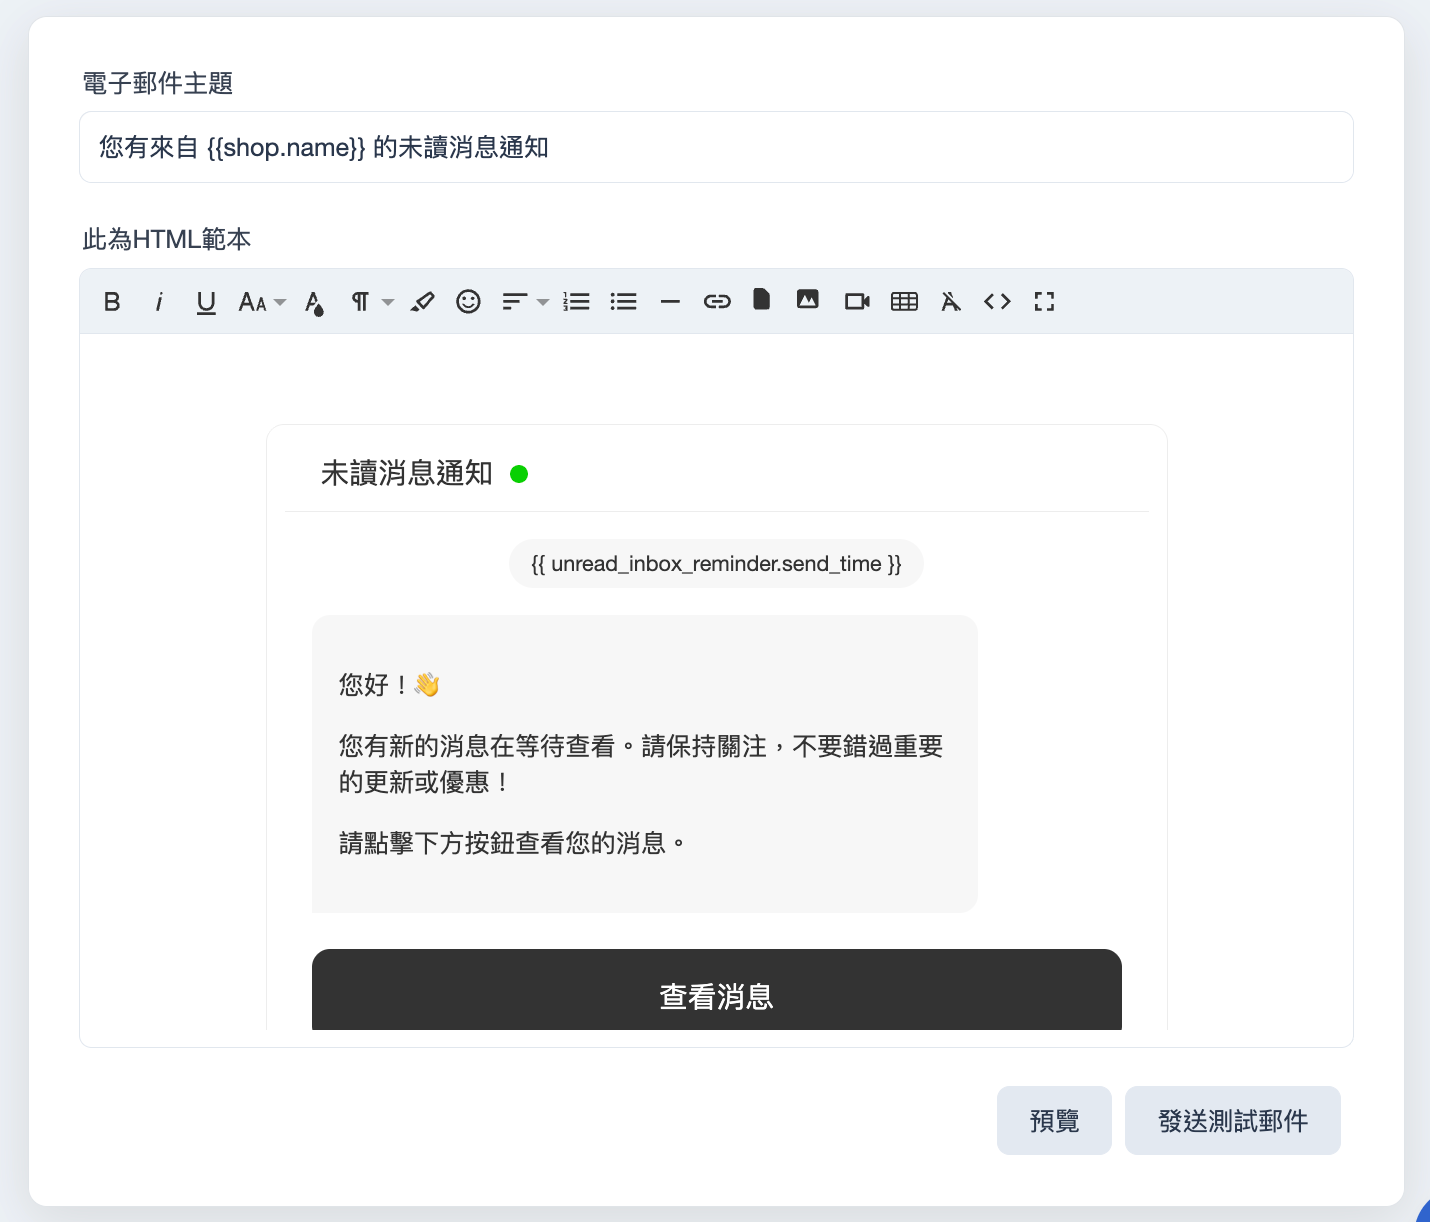Insert an image using the toolbar

807,299
